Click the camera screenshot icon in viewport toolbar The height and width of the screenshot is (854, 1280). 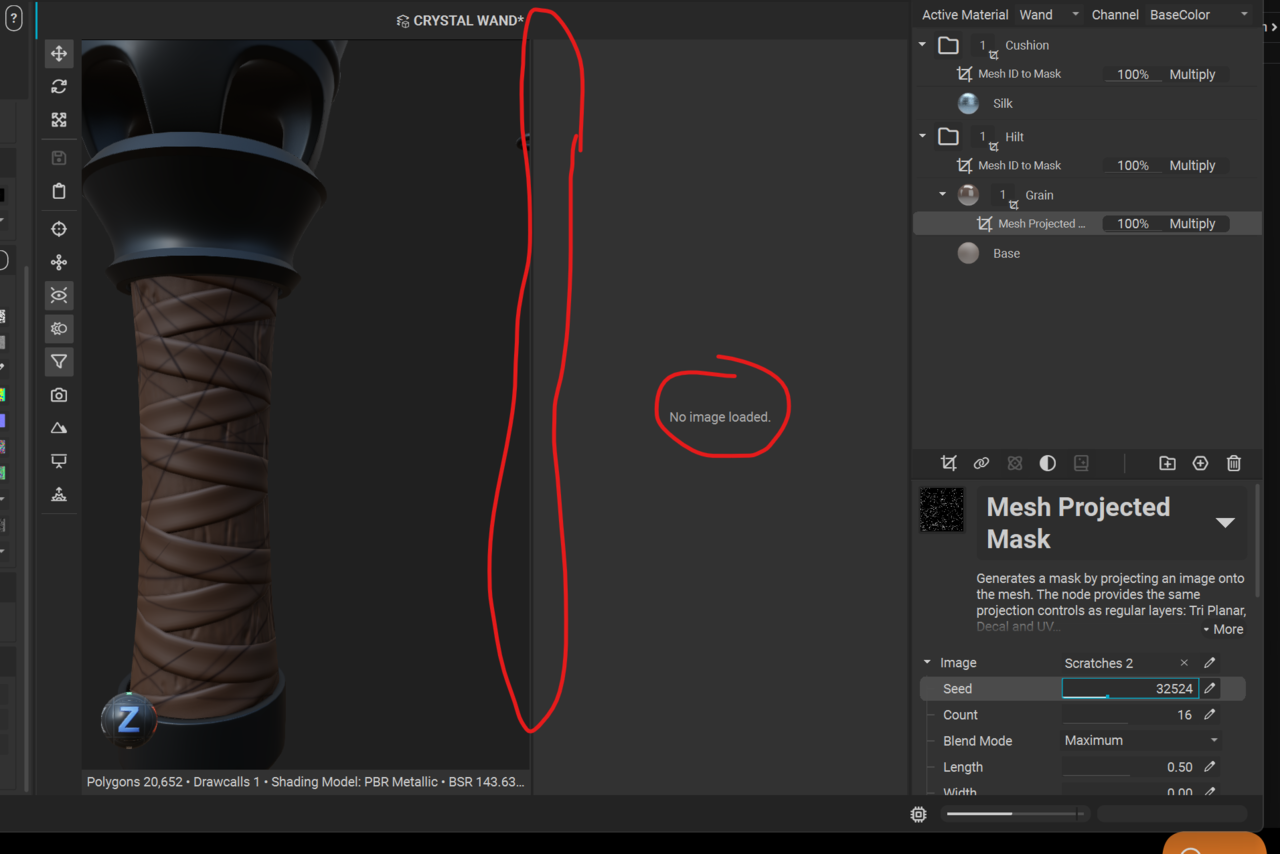click(59, 395)
